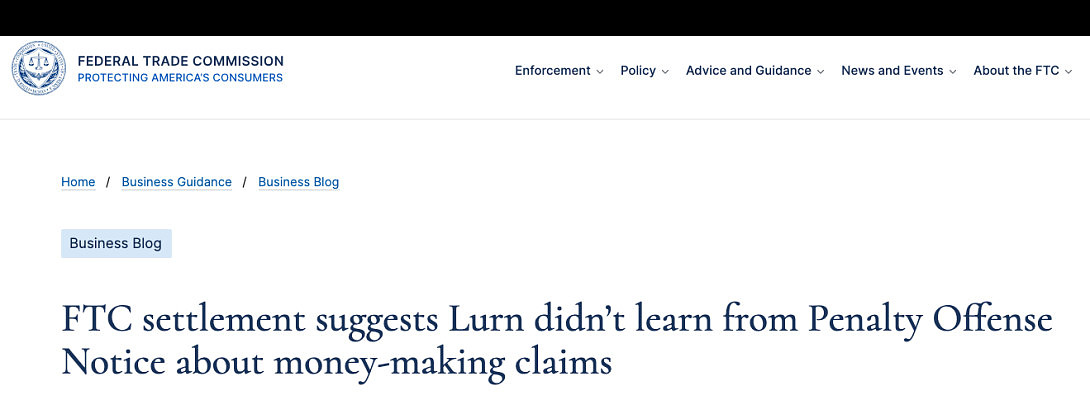Image resolution: width=1090 pixels, height=400 pixels.
Task: Open the Enforcement menu
Action: click(552, 71)
